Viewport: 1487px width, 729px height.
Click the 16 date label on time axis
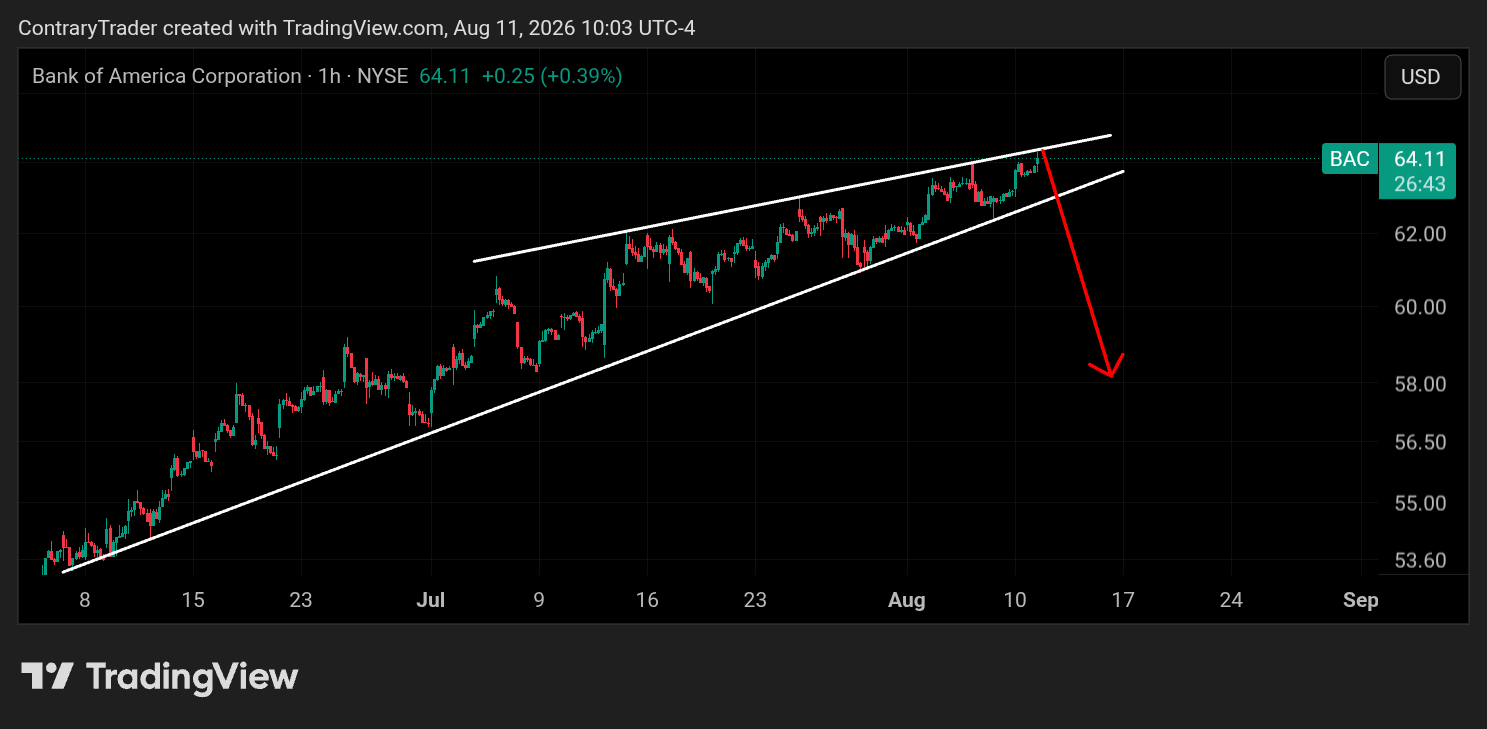(647, 600)
